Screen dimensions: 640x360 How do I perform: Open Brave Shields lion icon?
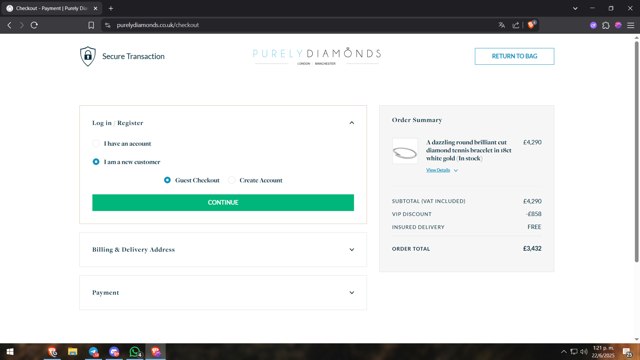(531, 25)
